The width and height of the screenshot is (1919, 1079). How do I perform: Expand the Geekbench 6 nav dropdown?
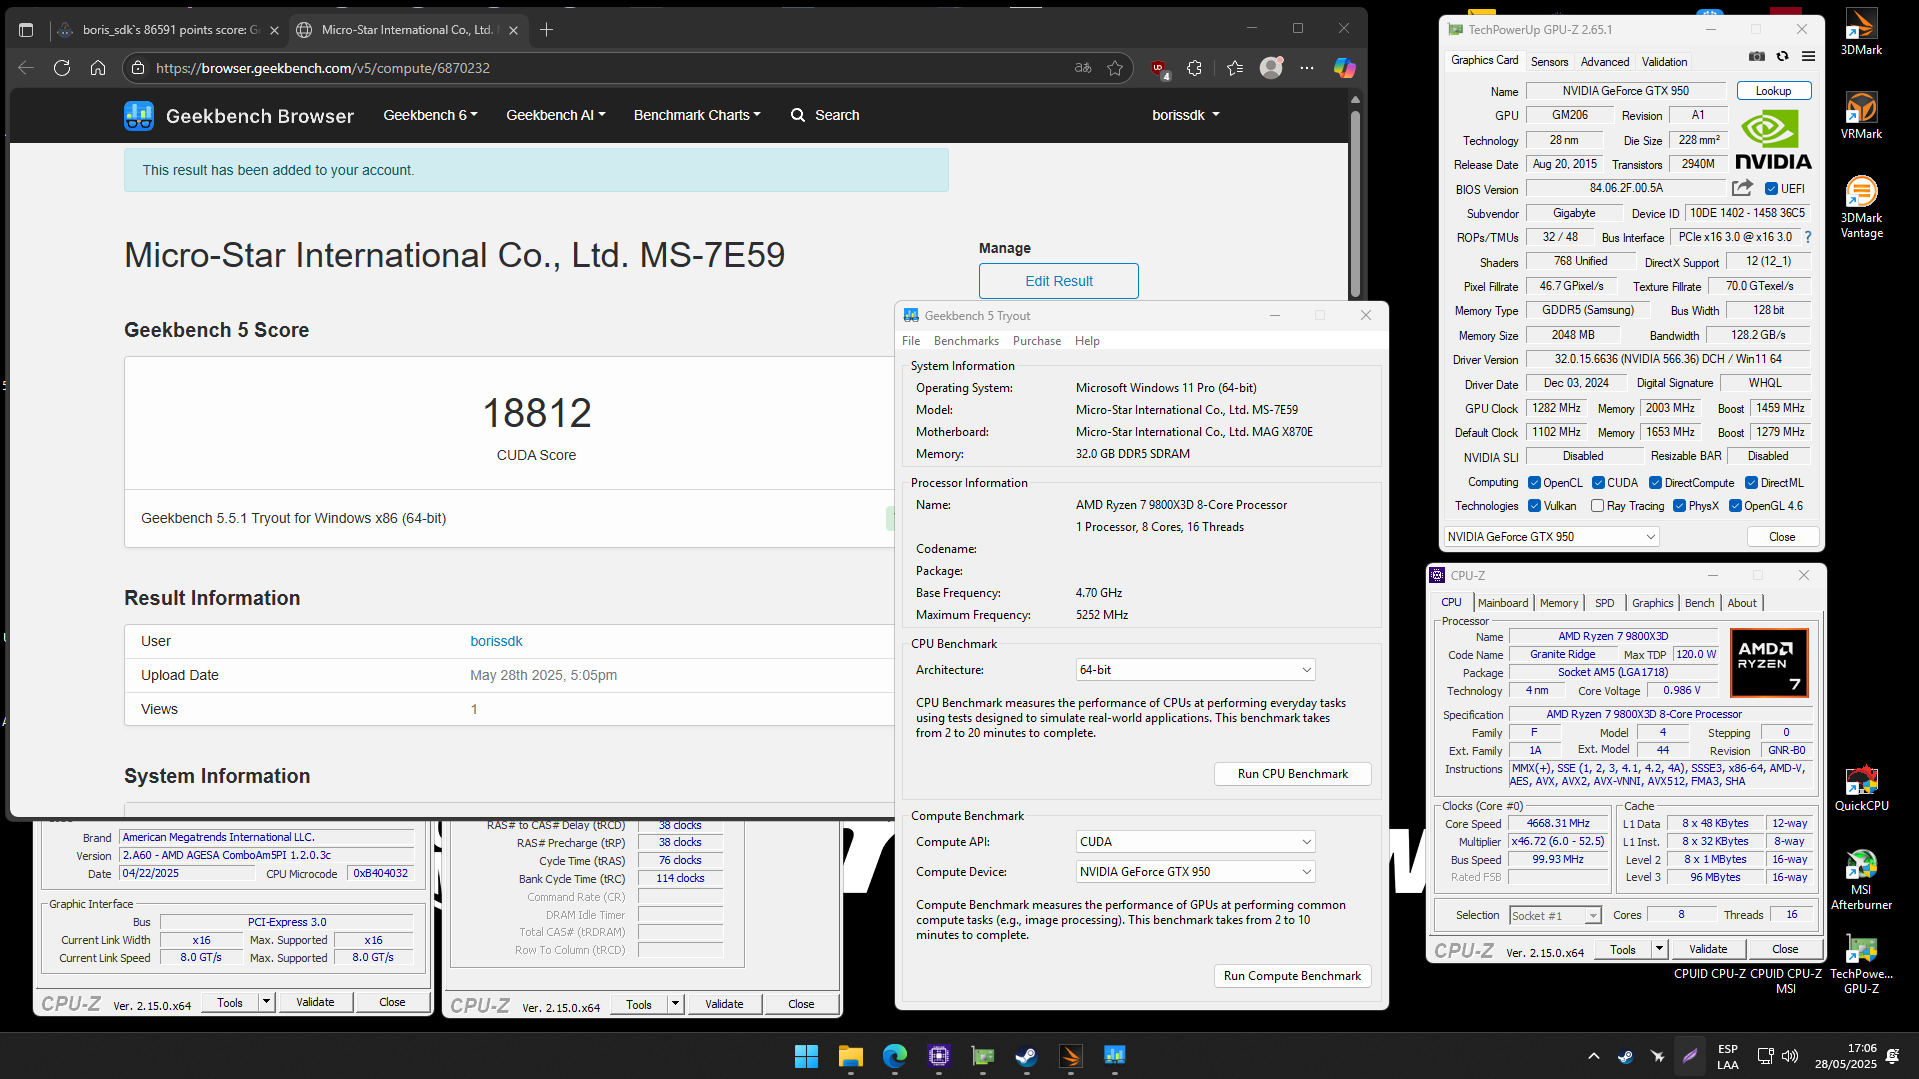click(x=430, y=115)
